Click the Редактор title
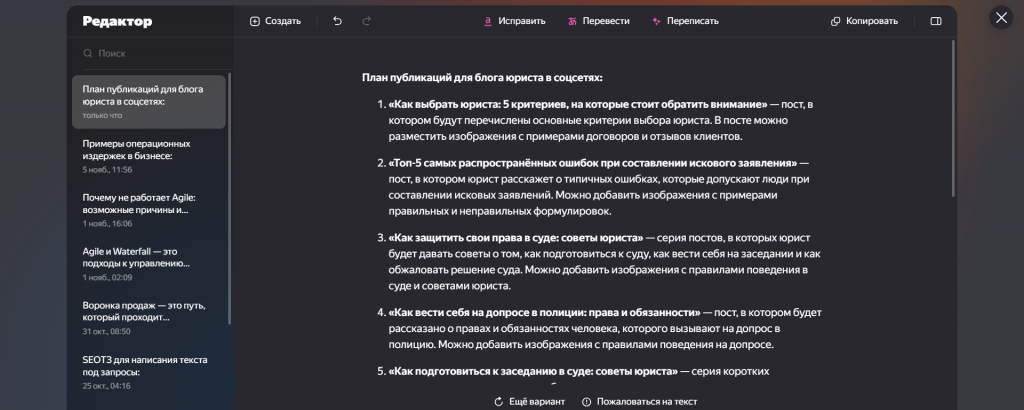 (x=118, y=22)
